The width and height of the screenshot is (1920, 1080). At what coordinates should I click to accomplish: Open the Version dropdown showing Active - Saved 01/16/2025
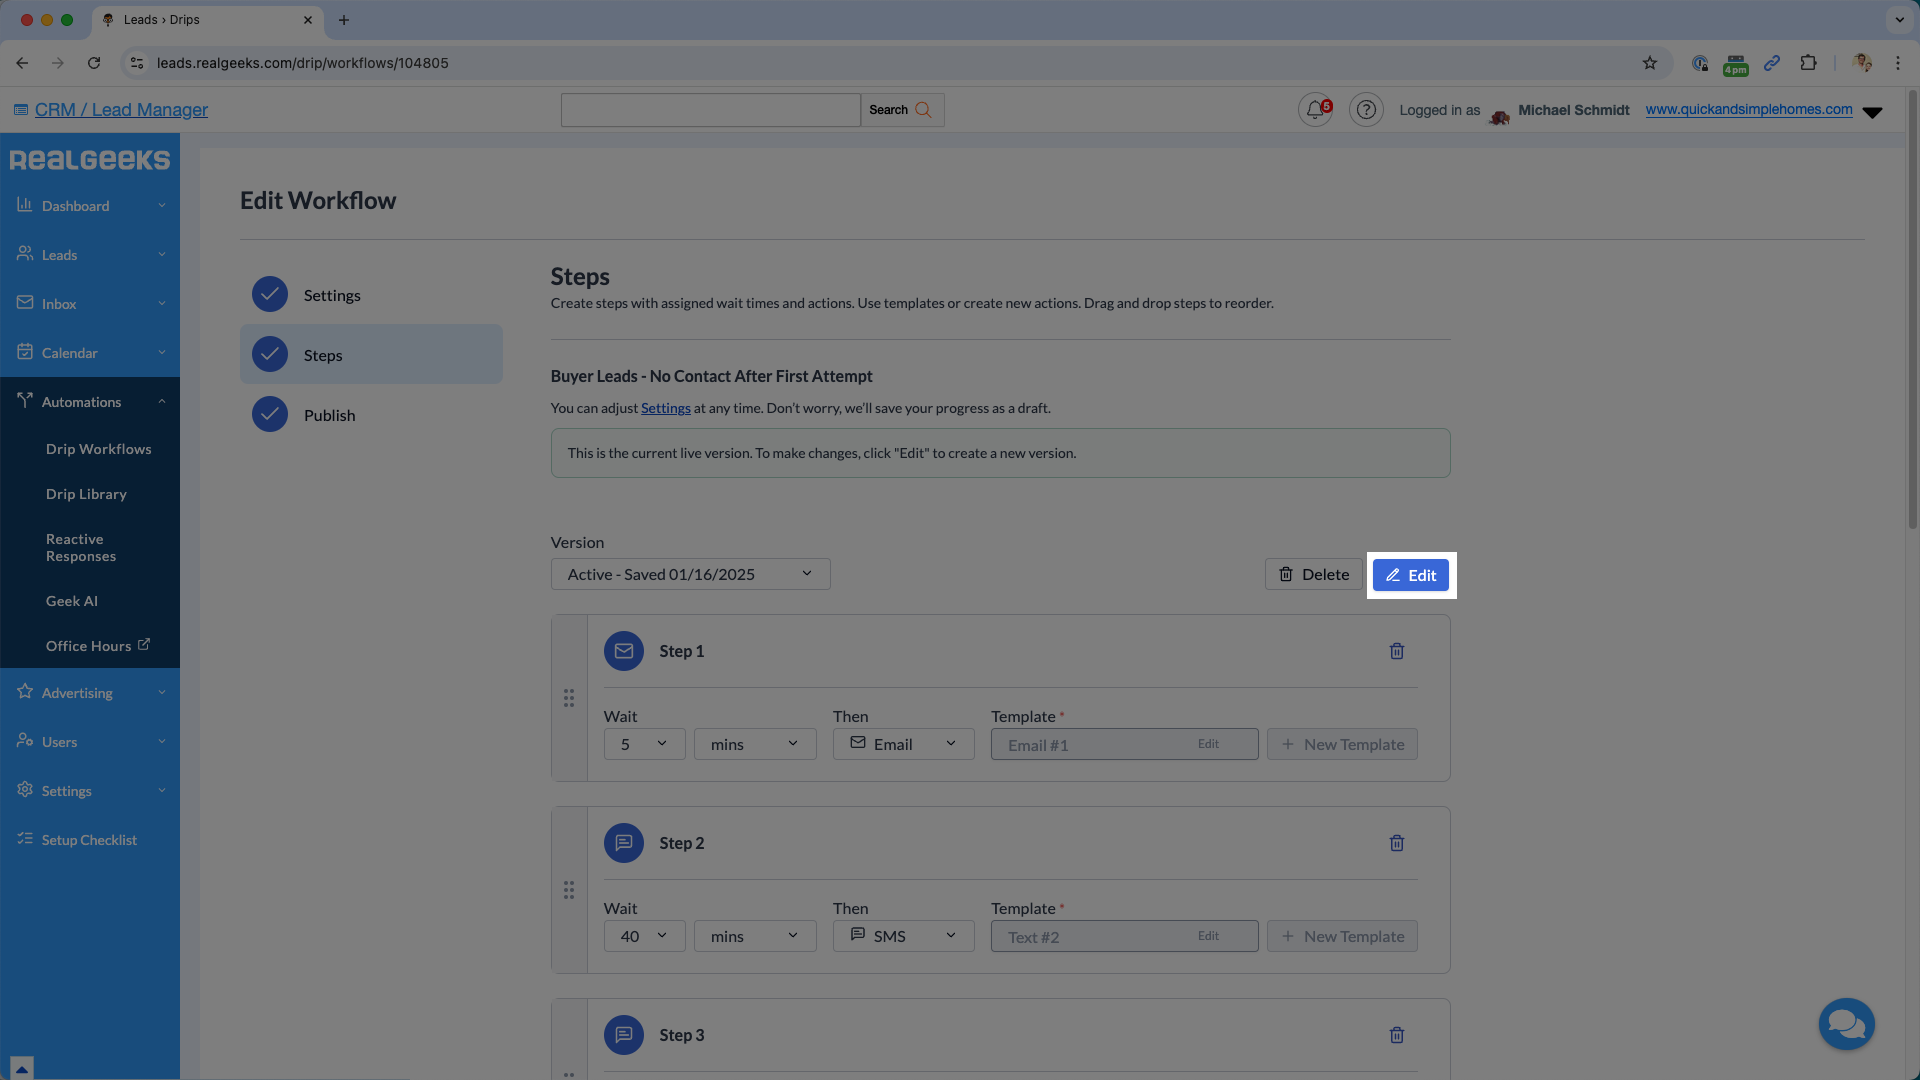point(689,573)
